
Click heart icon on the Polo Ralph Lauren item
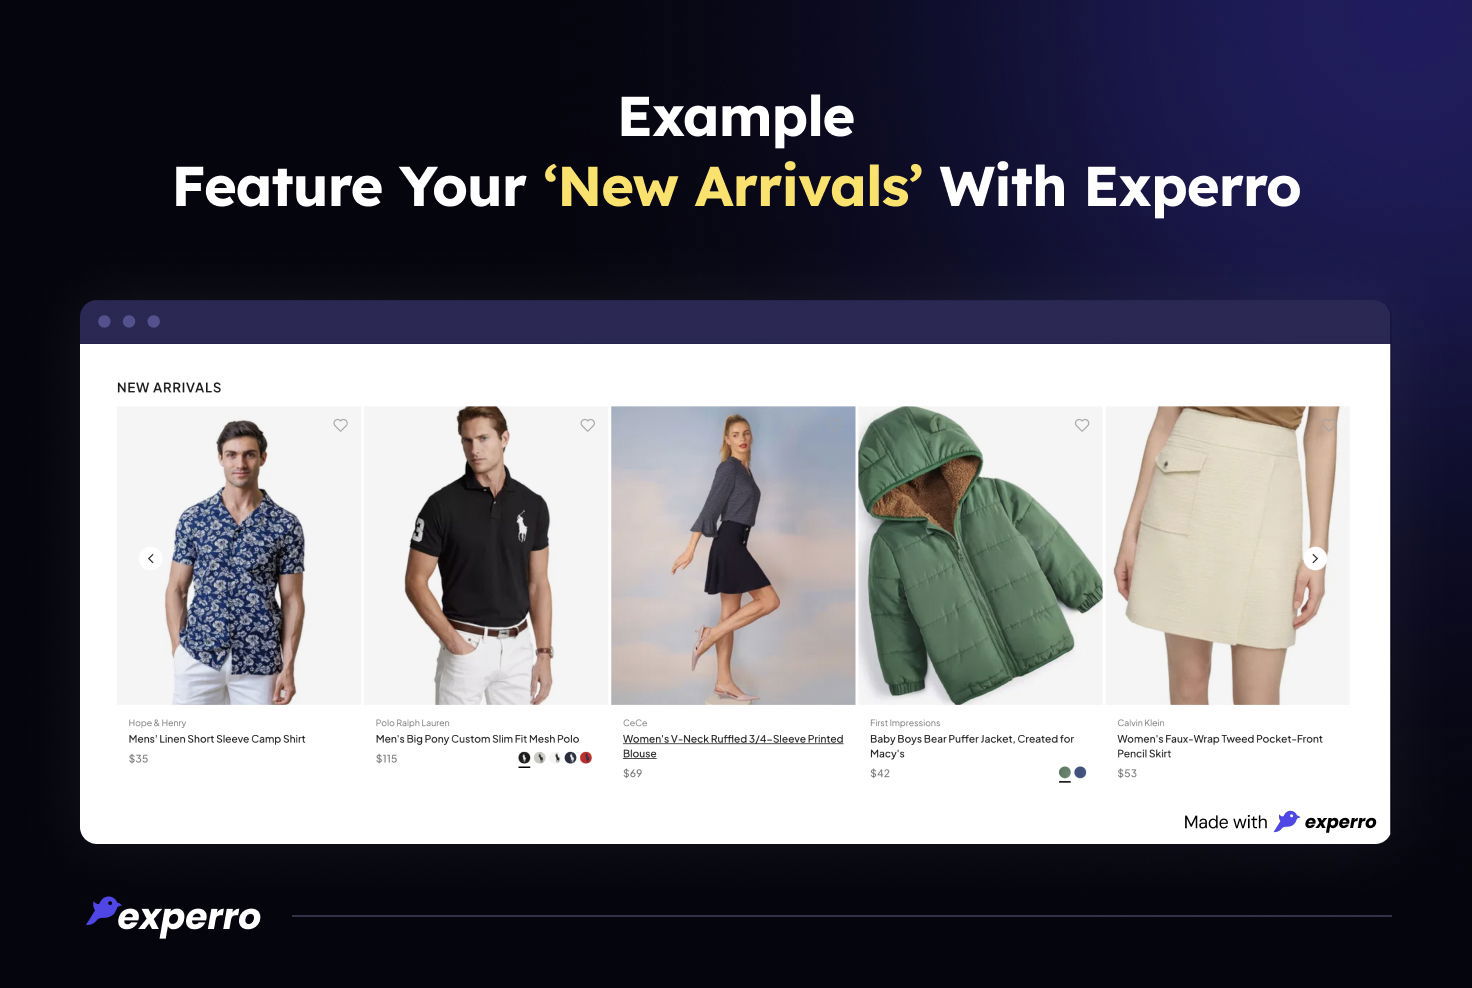tap(588, 425)
